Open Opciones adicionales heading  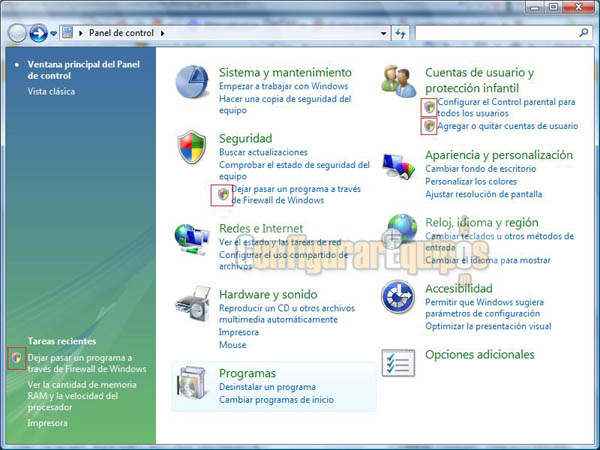point(480,354)
